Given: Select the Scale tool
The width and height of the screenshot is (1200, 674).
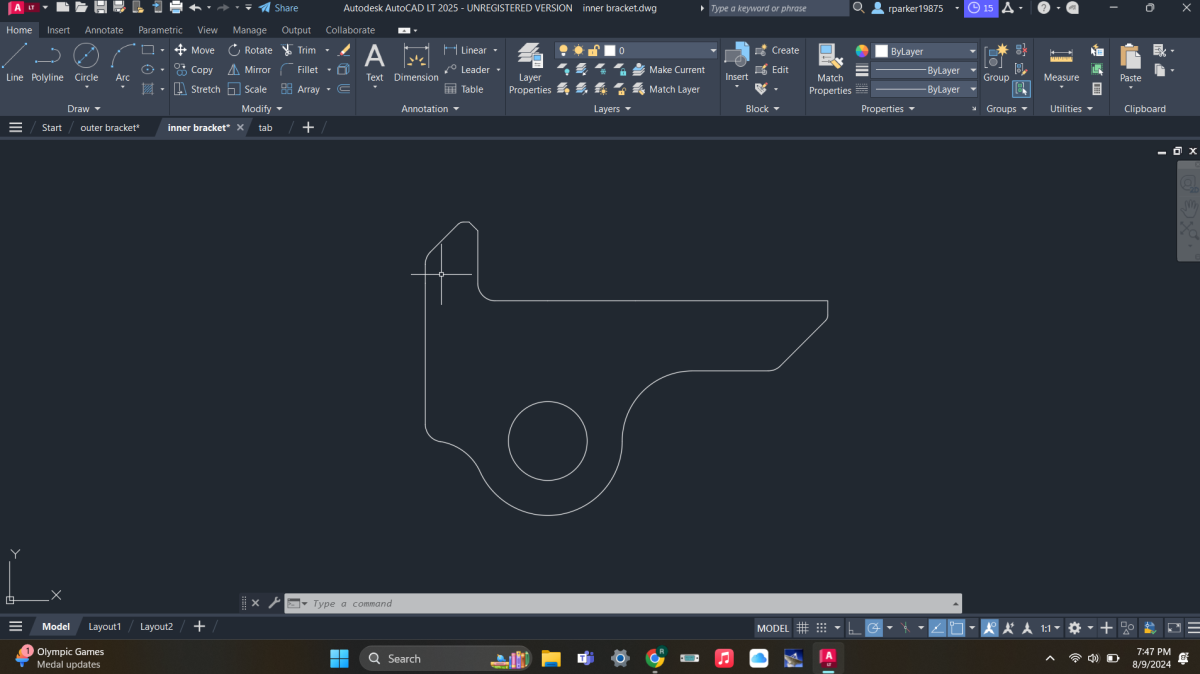Looking at the screenshot, I should [x=247, y=89].
